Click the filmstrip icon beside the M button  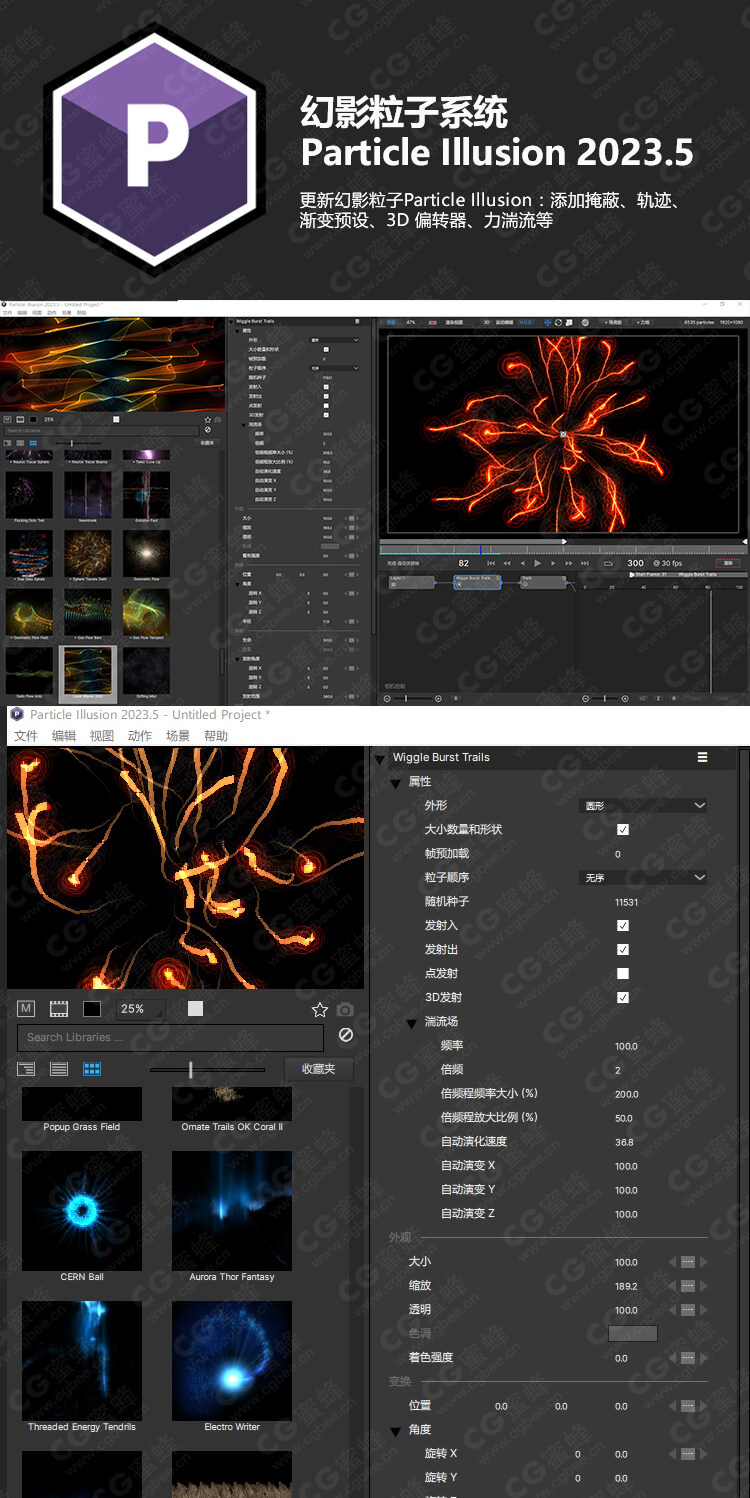point(59,1009)
